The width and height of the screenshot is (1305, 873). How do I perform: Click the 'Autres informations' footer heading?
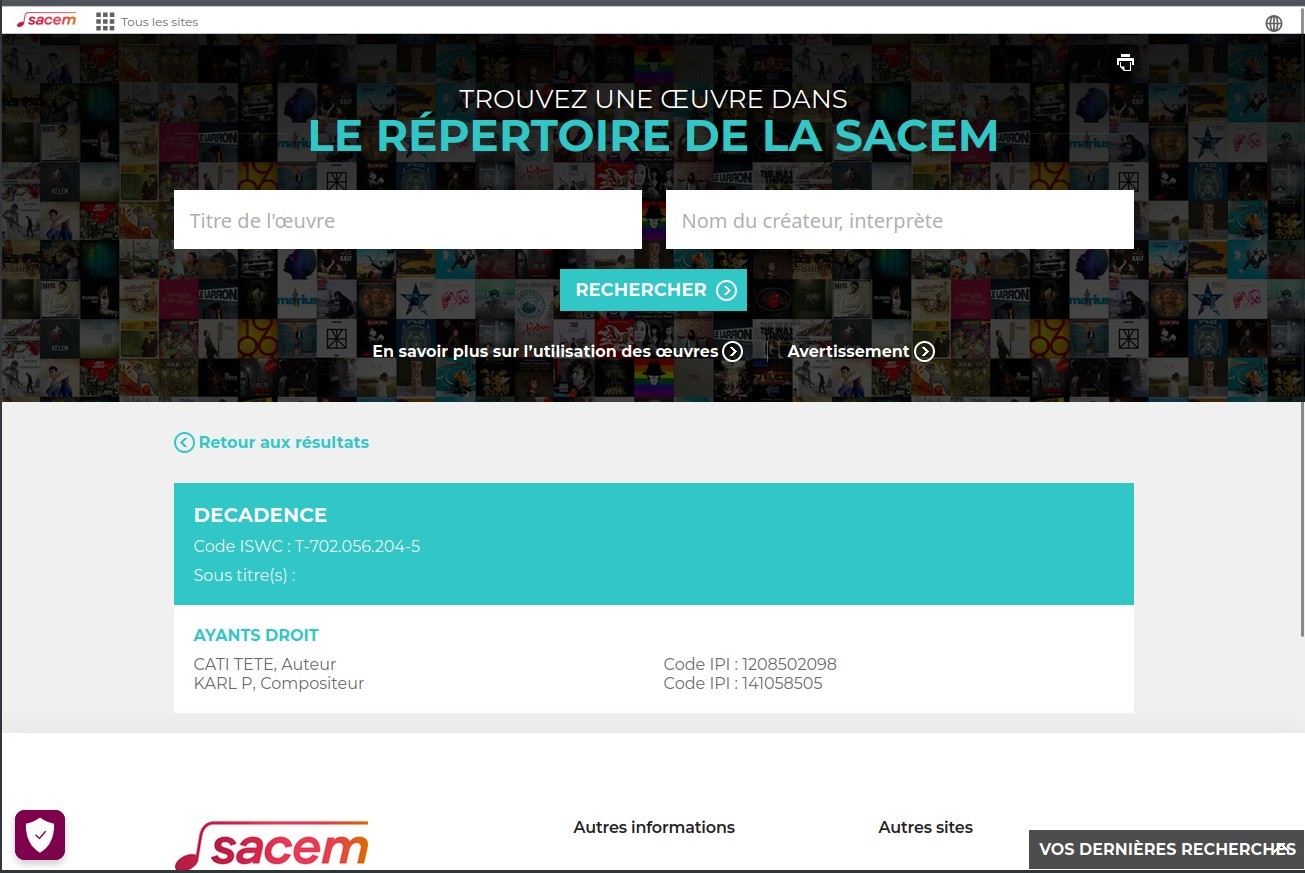pyautogui.click(x=654, y=827)
